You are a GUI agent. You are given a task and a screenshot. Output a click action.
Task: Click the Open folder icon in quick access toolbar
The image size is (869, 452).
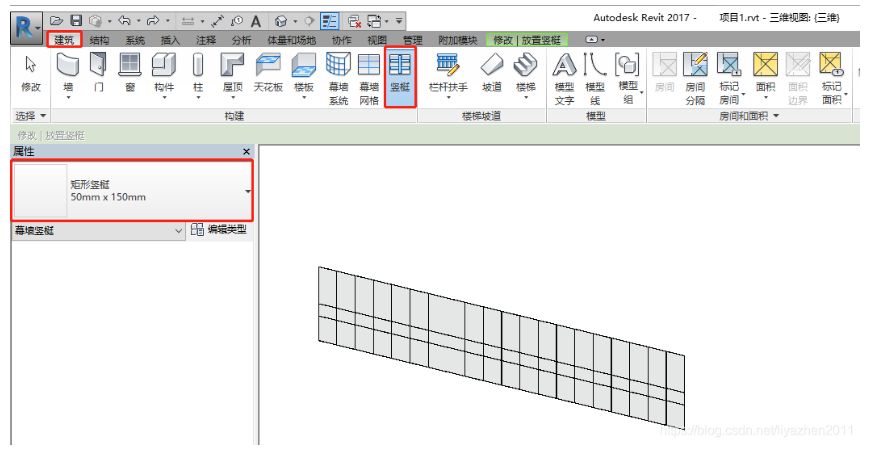(x=56, y=21)
